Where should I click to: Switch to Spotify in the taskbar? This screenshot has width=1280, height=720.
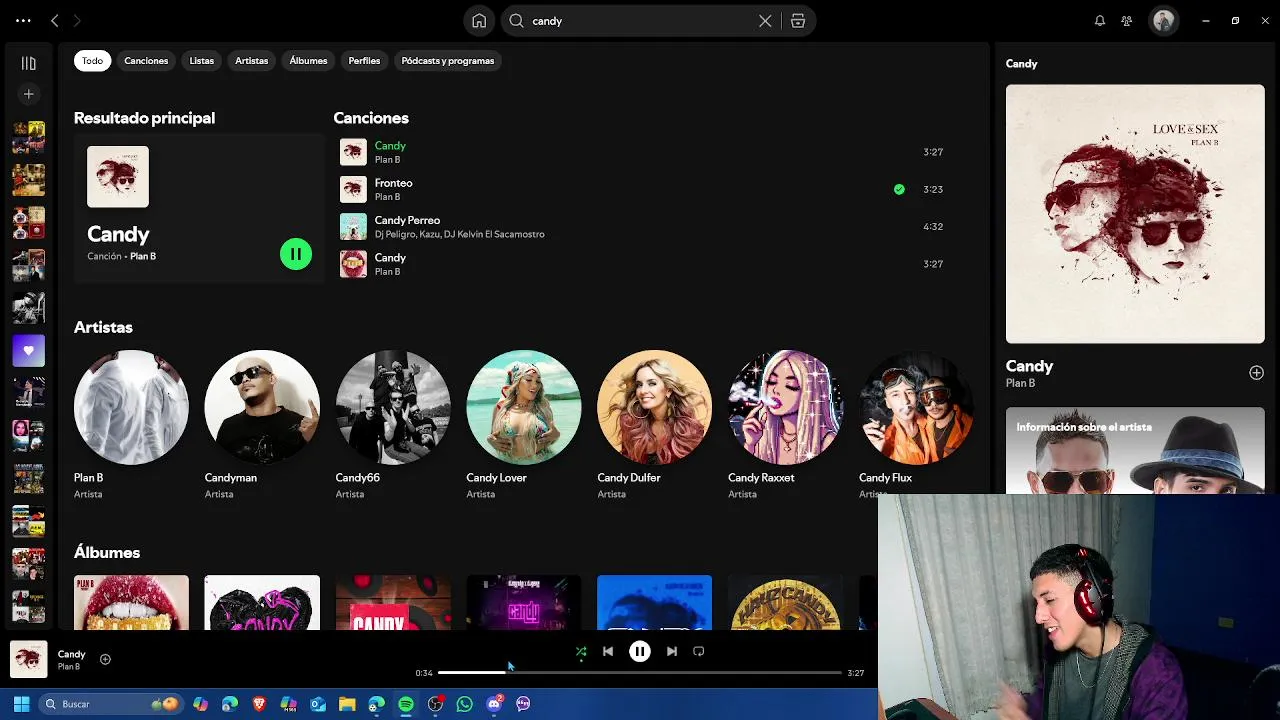[x=406, y=704]
